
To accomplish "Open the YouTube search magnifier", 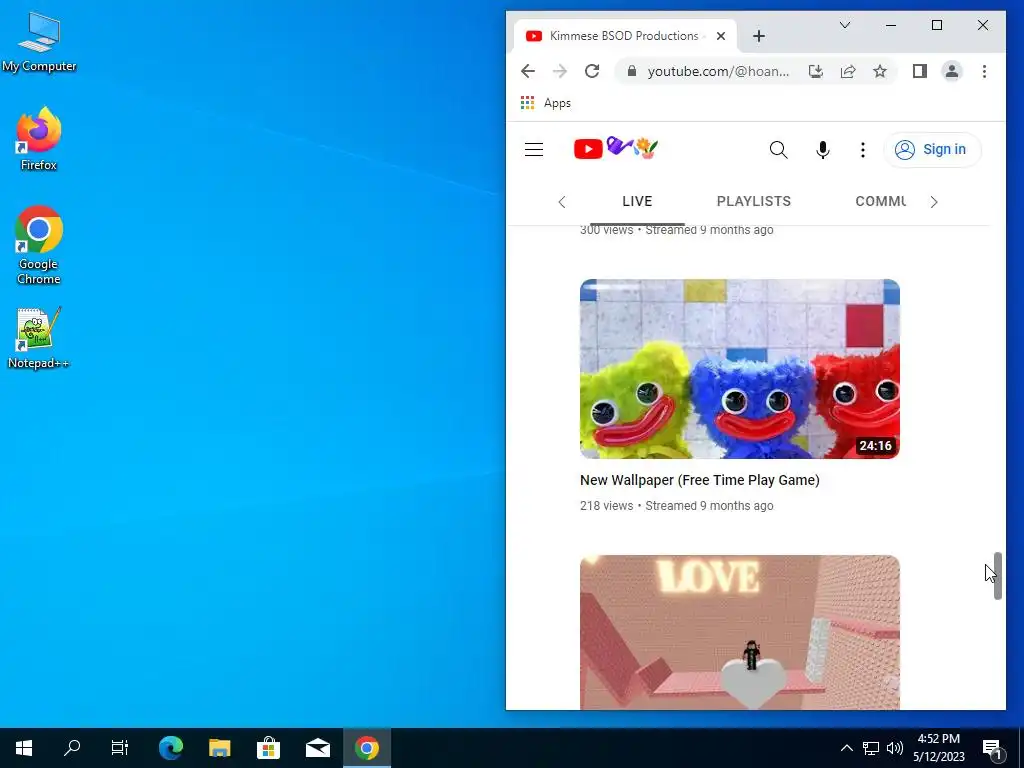I will (x=778, y=150).
